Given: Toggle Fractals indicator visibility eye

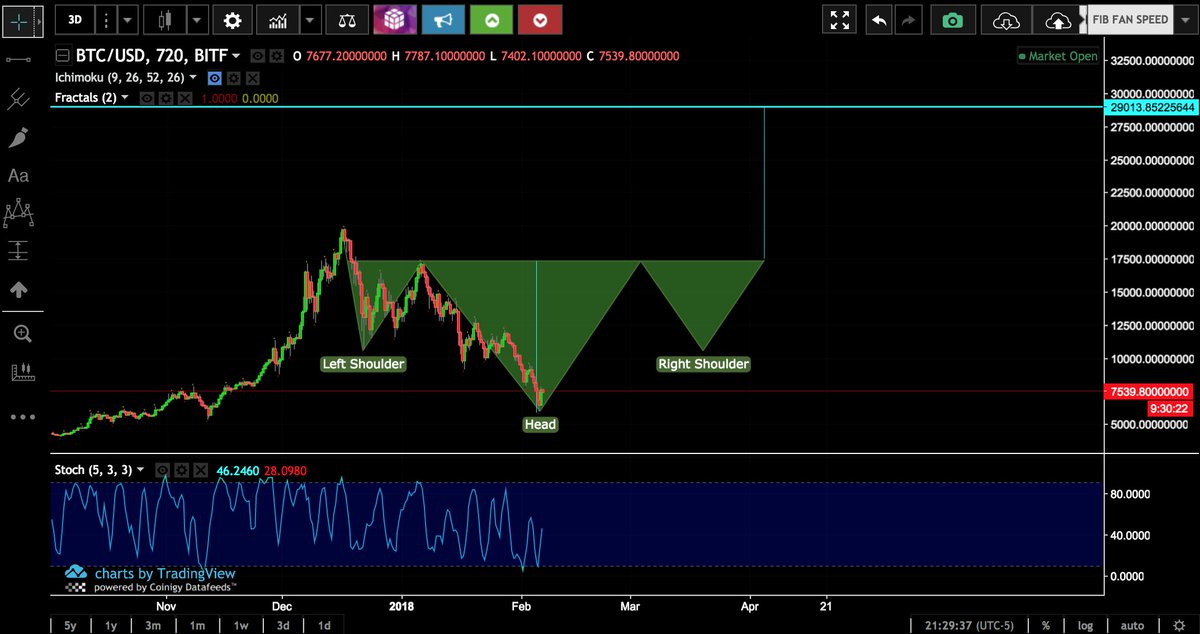Looking at the screenshot, I should click(x=147, y=98).
